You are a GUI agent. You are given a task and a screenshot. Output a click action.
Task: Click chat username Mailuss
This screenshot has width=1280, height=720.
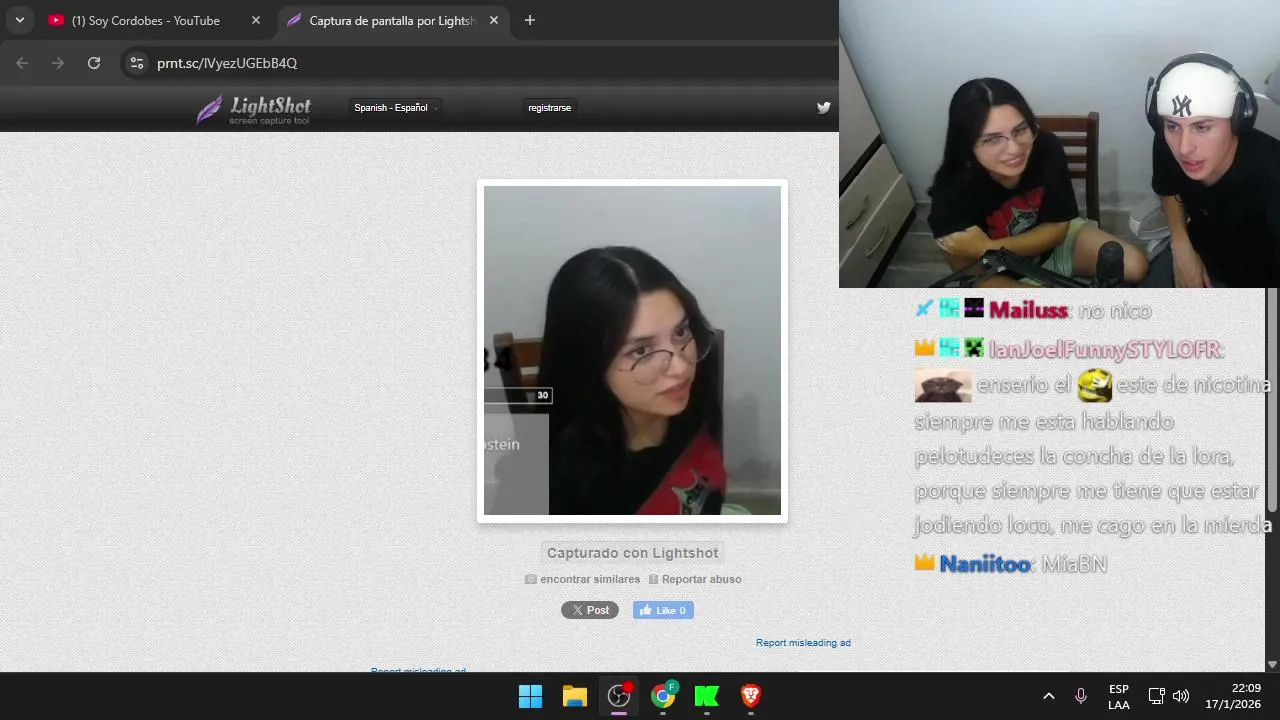tap(1028, 310)
